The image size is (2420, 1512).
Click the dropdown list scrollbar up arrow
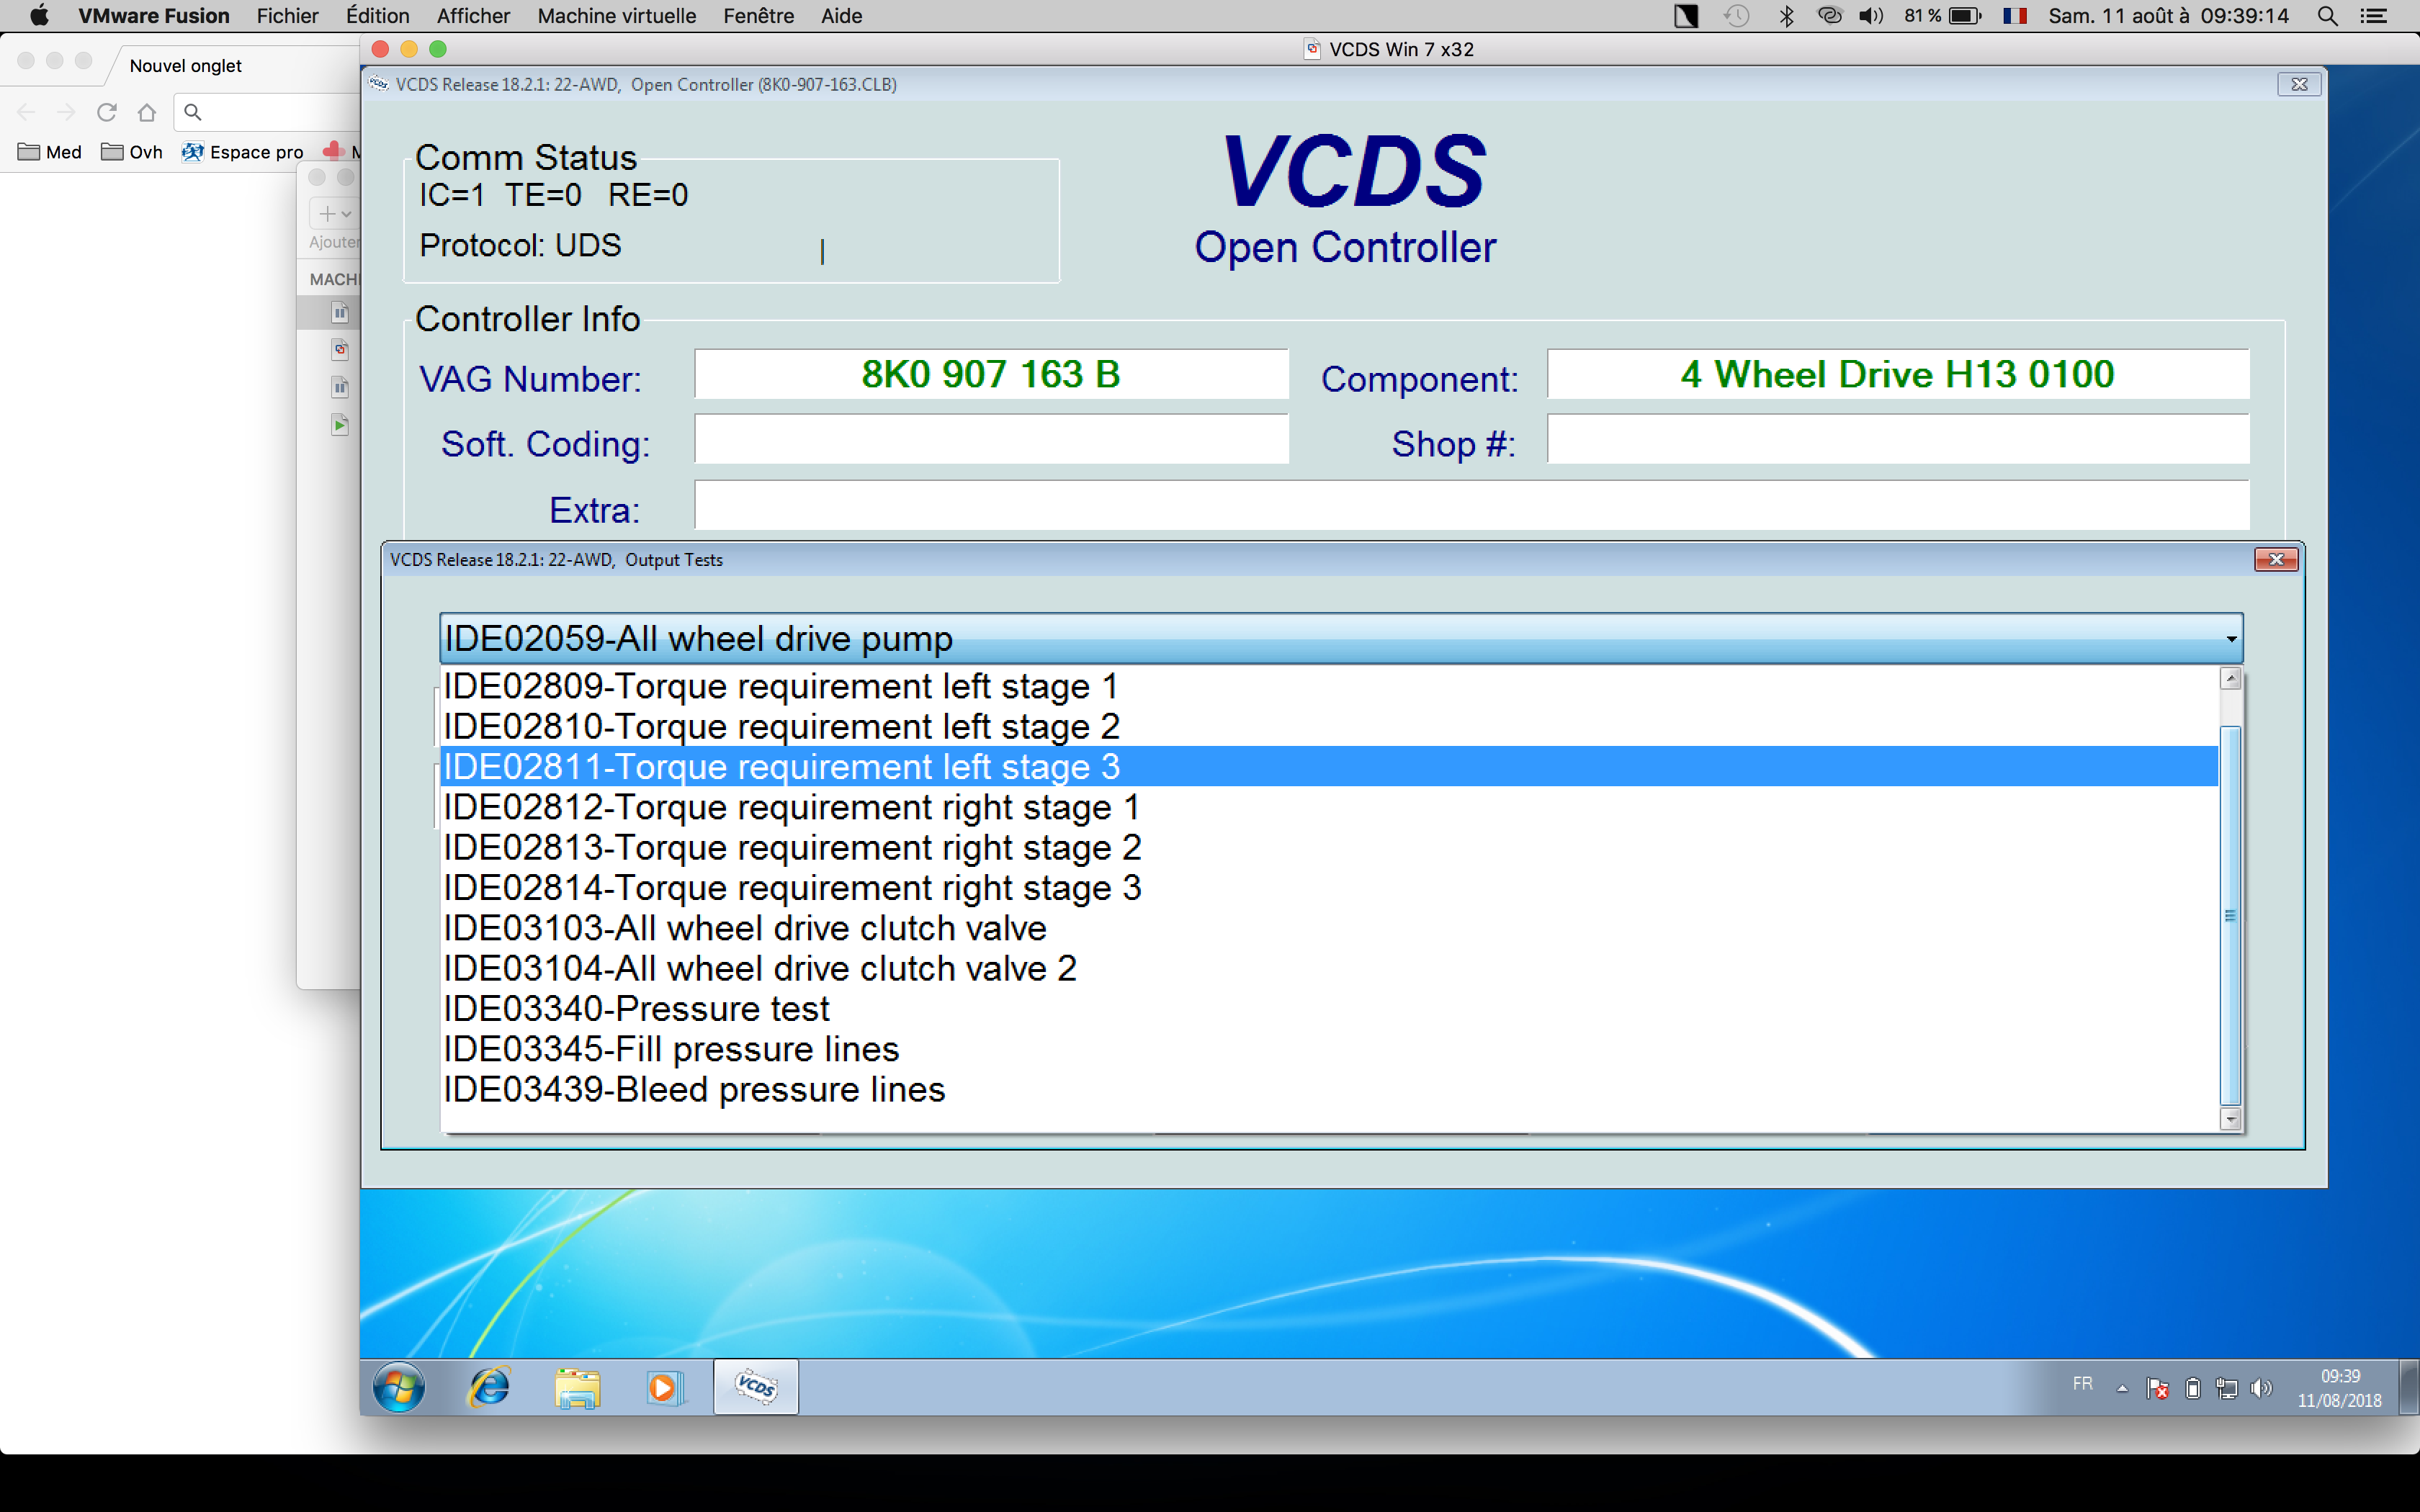point(2230,679)
